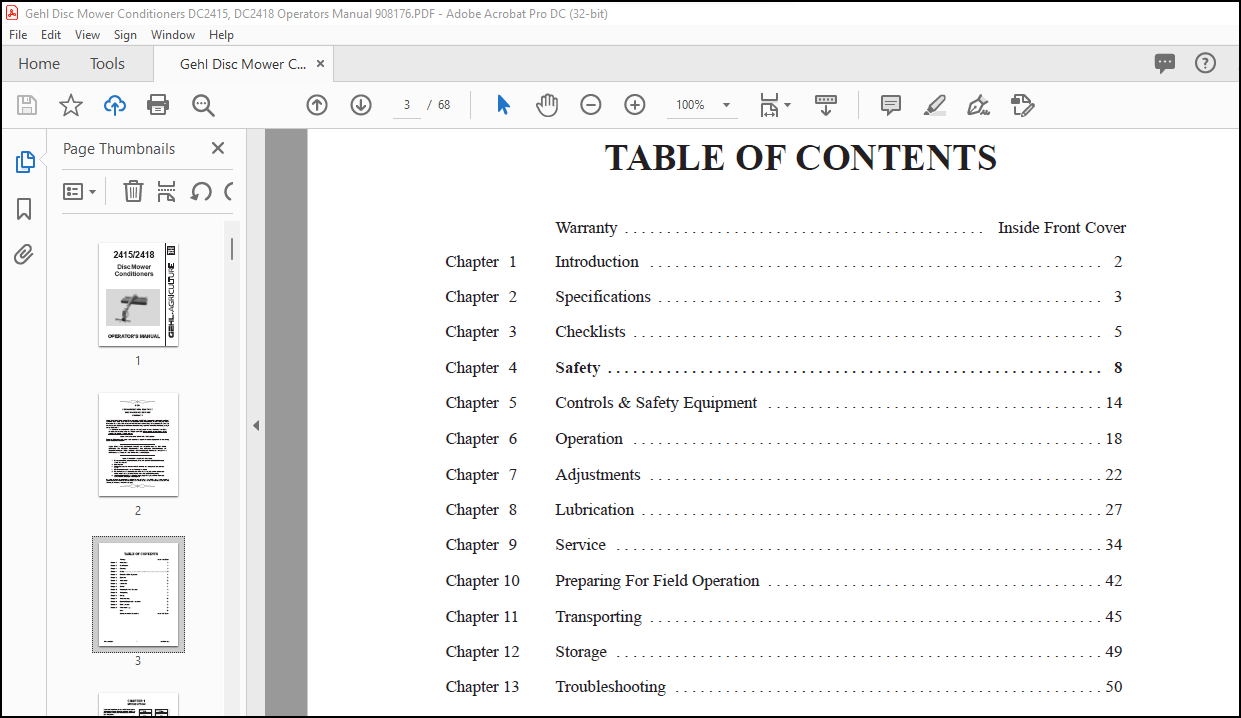Click 'TABLE OF CONTENTS' heading
The image size is (1241, 718).
click(801, 158)
